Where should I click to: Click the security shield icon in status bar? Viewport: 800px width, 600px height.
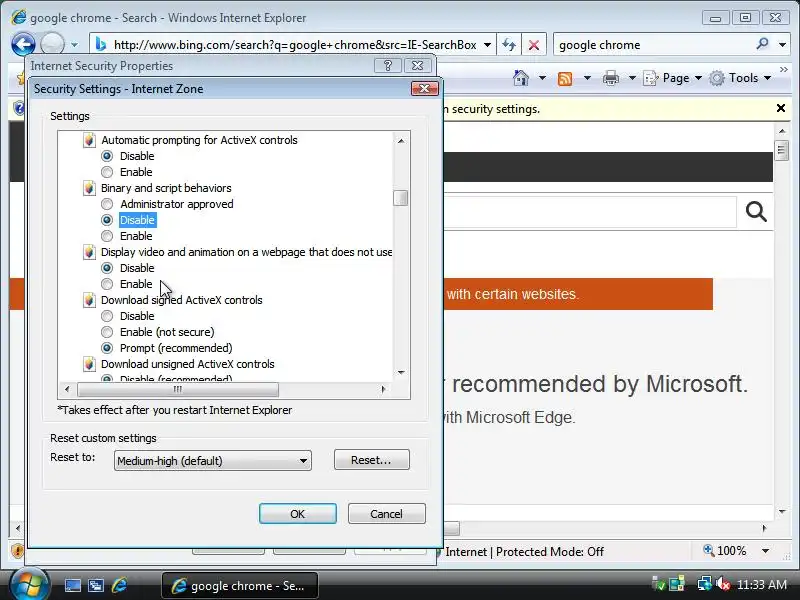tap(17, 551)
